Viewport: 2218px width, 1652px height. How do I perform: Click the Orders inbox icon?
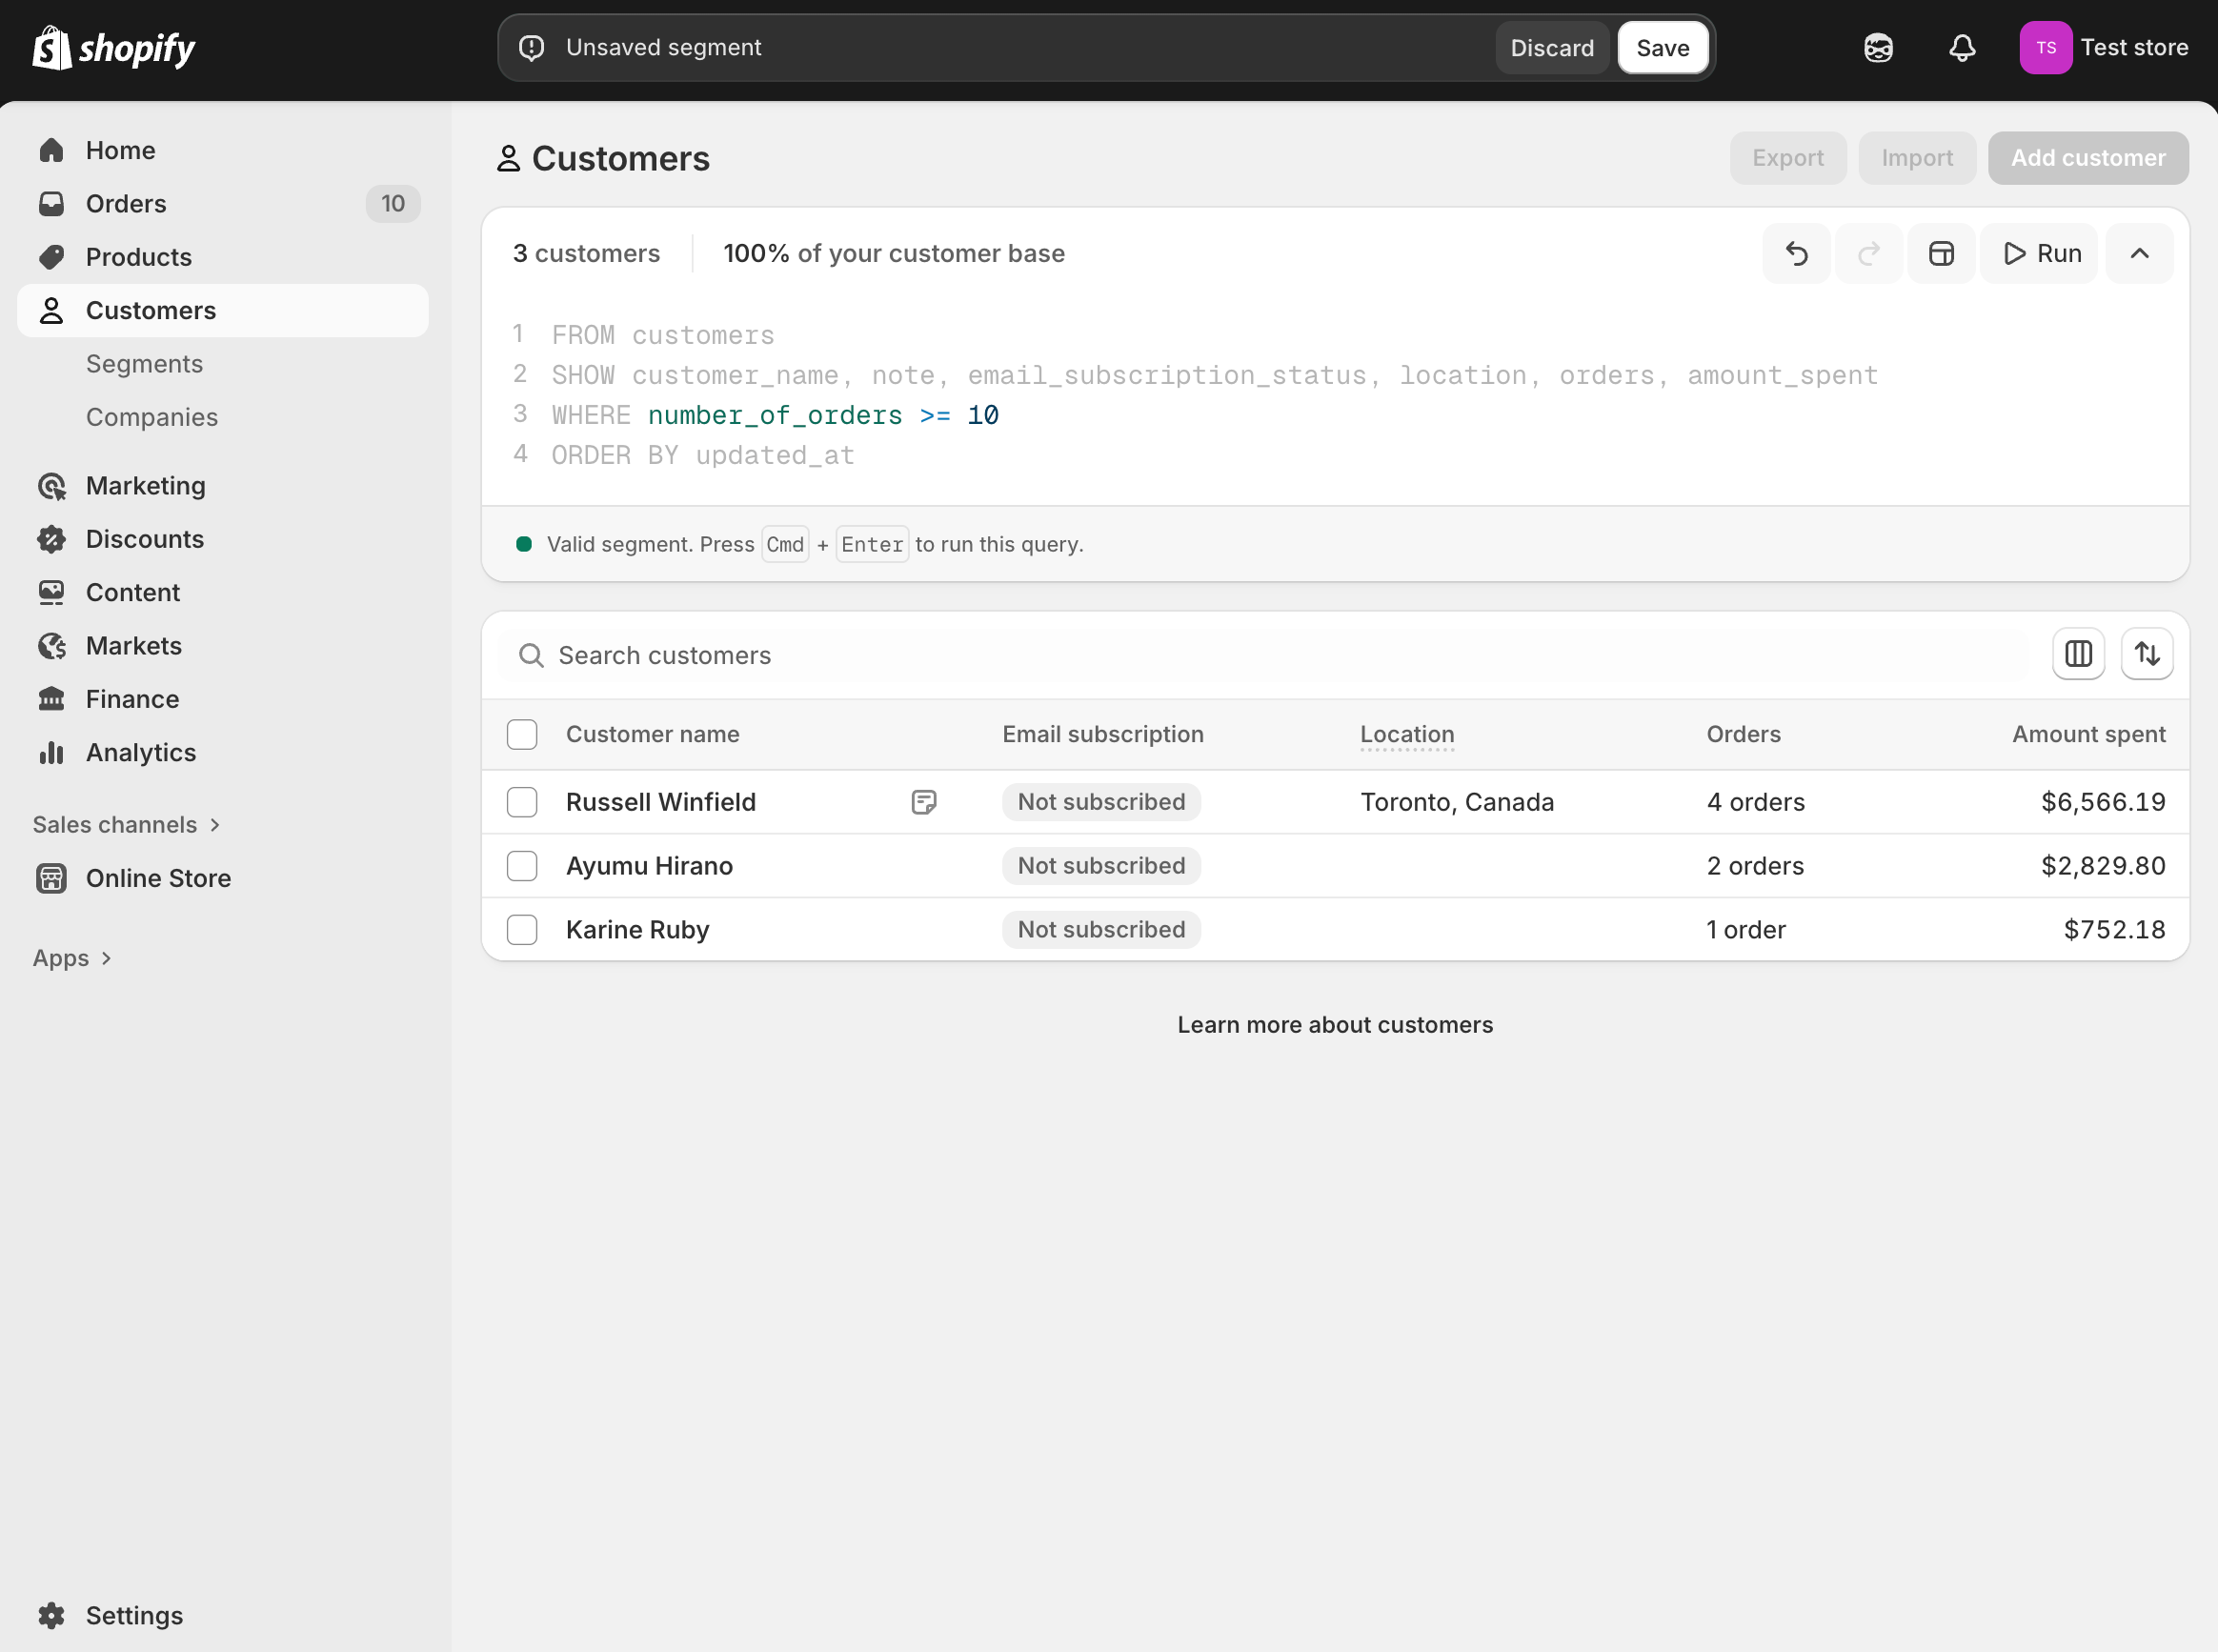pos(52,204)
